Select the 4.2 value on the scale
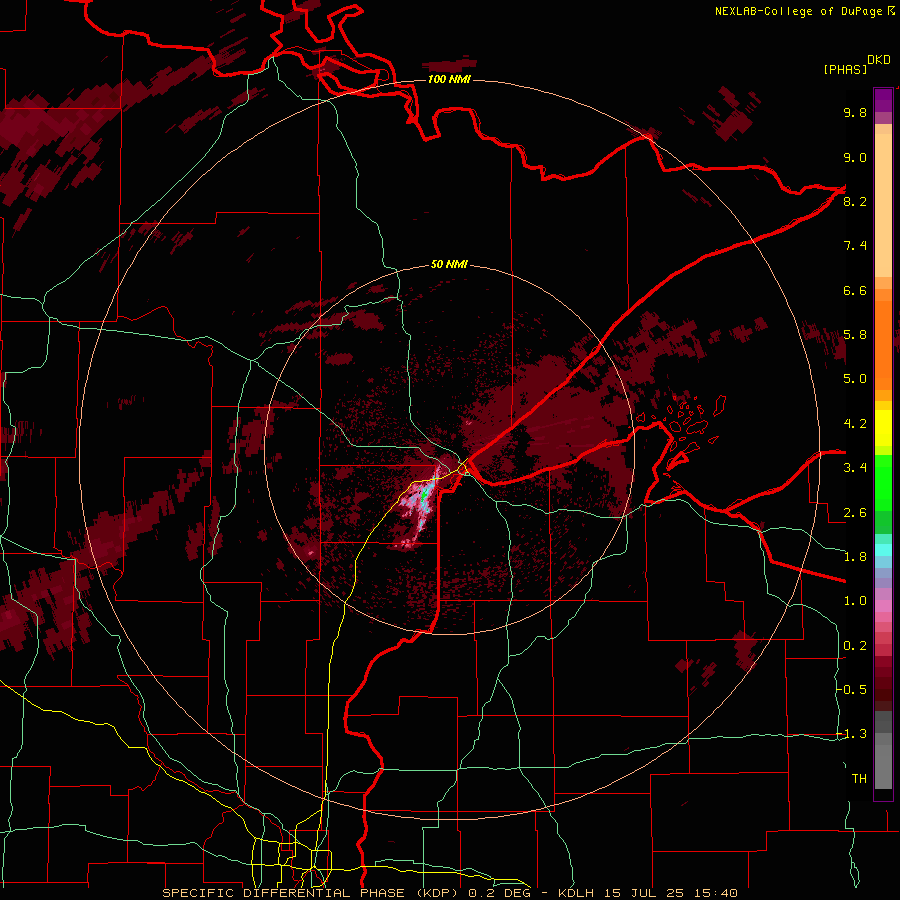The image size is (900, 900). click(x=855, y=424)
